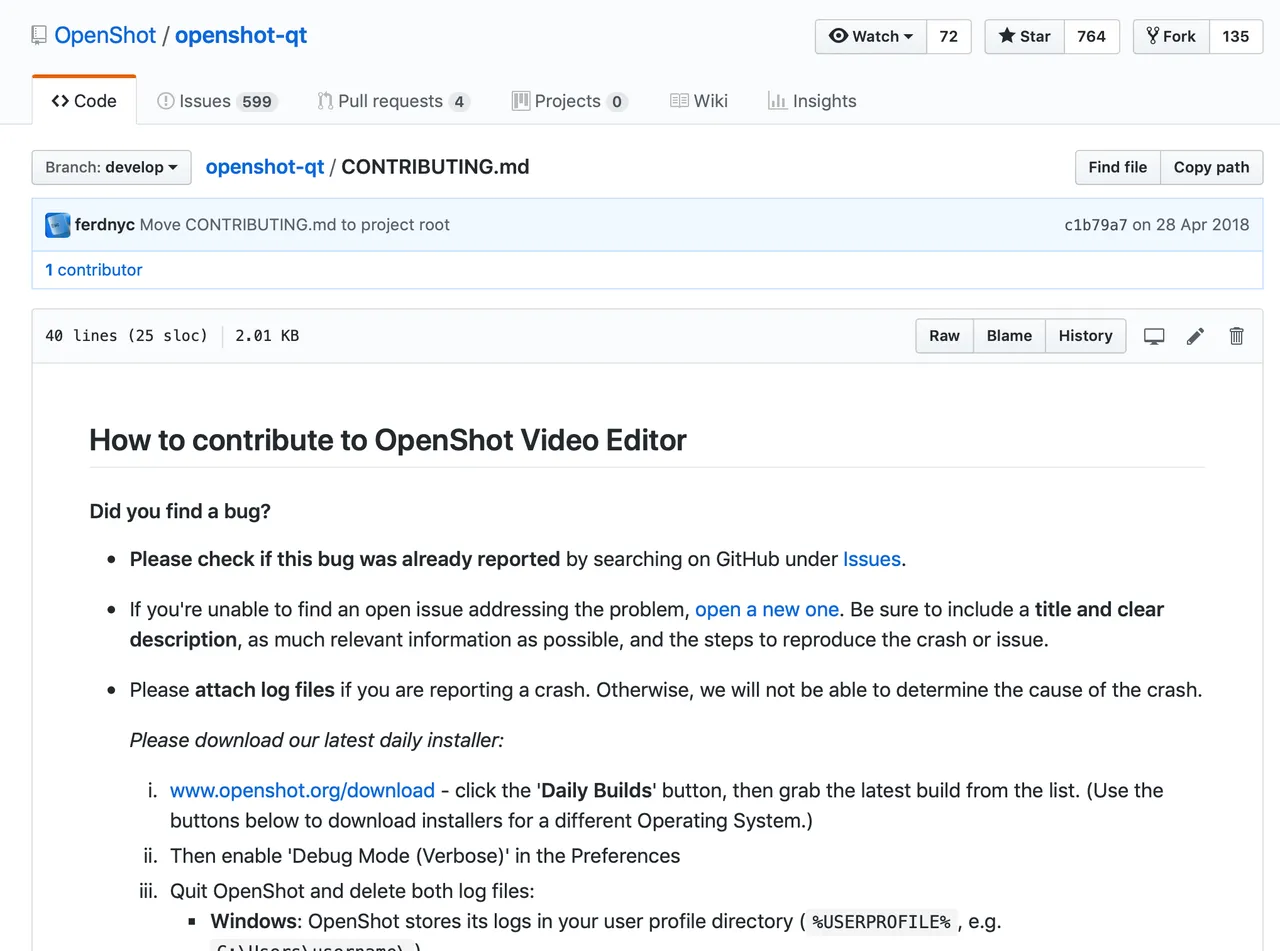Click the watchers count 72
This screenshot has height=951, width=1280.
[x=949, y=36]
